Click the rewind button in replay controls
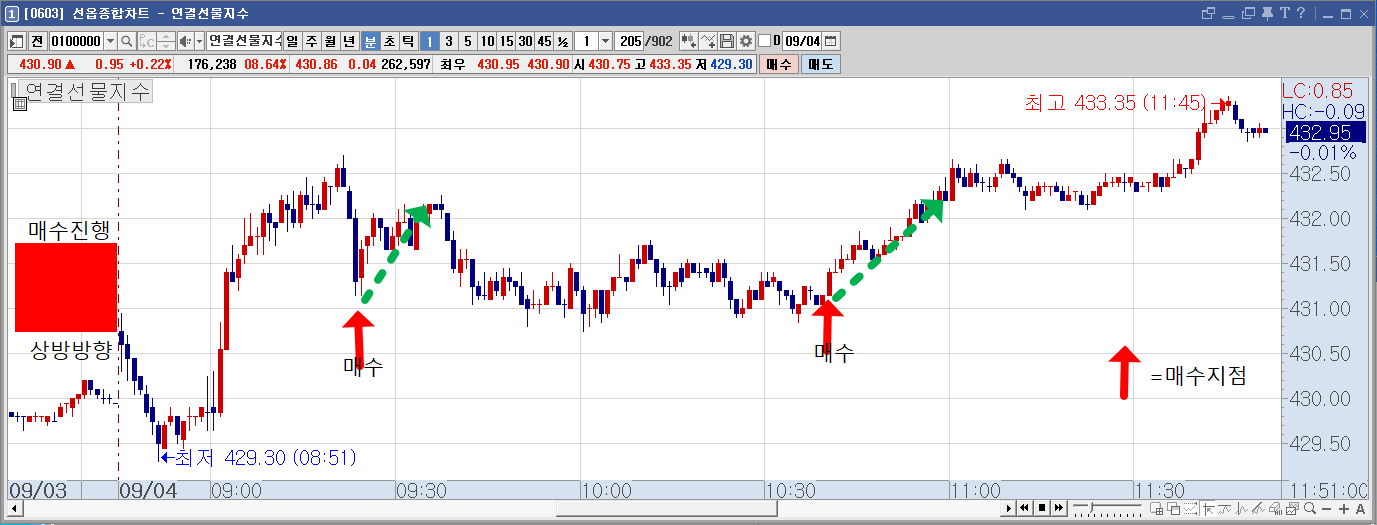This screenshot has height=525, width=1377. pyautogui.click(x=1024, y=508)
